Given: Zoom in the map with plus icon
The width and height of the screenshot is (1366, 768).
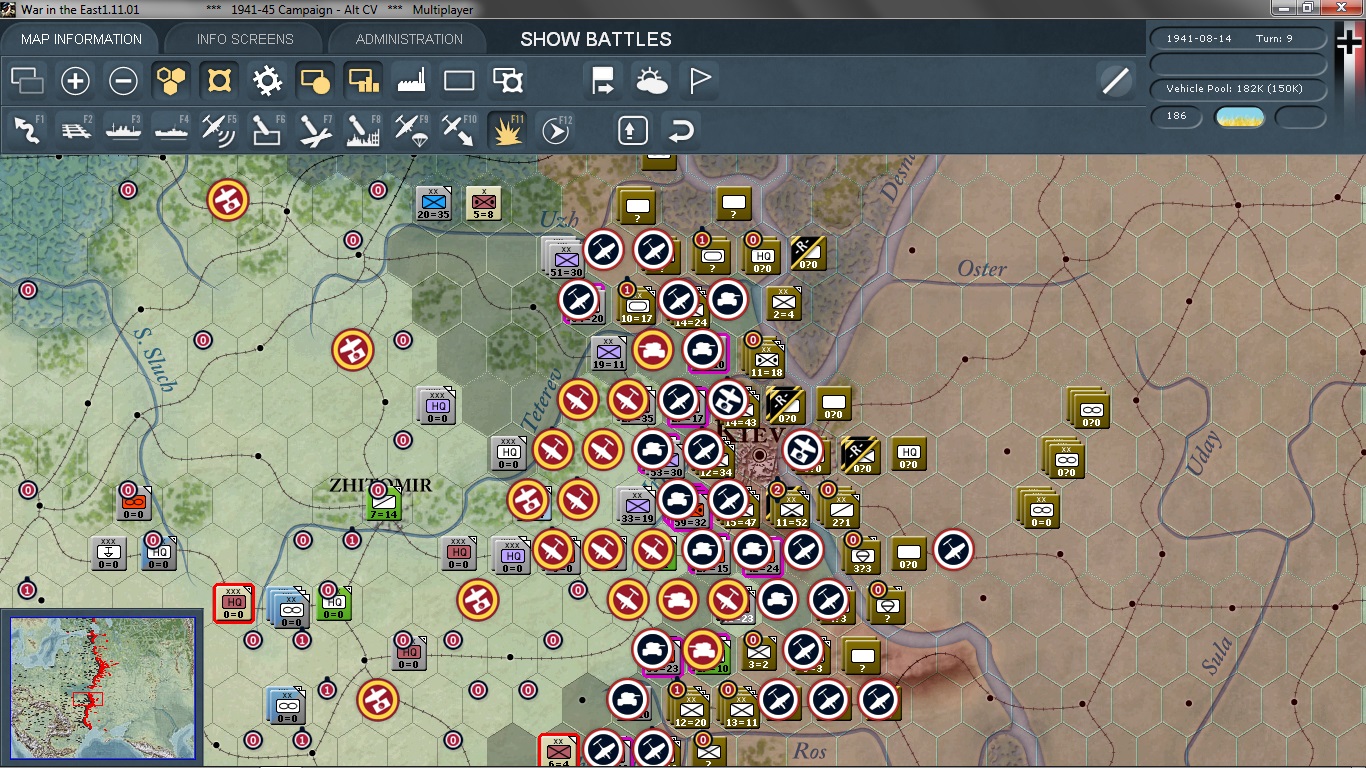Looking at the screenshot, I should click(x=76, y=81).
